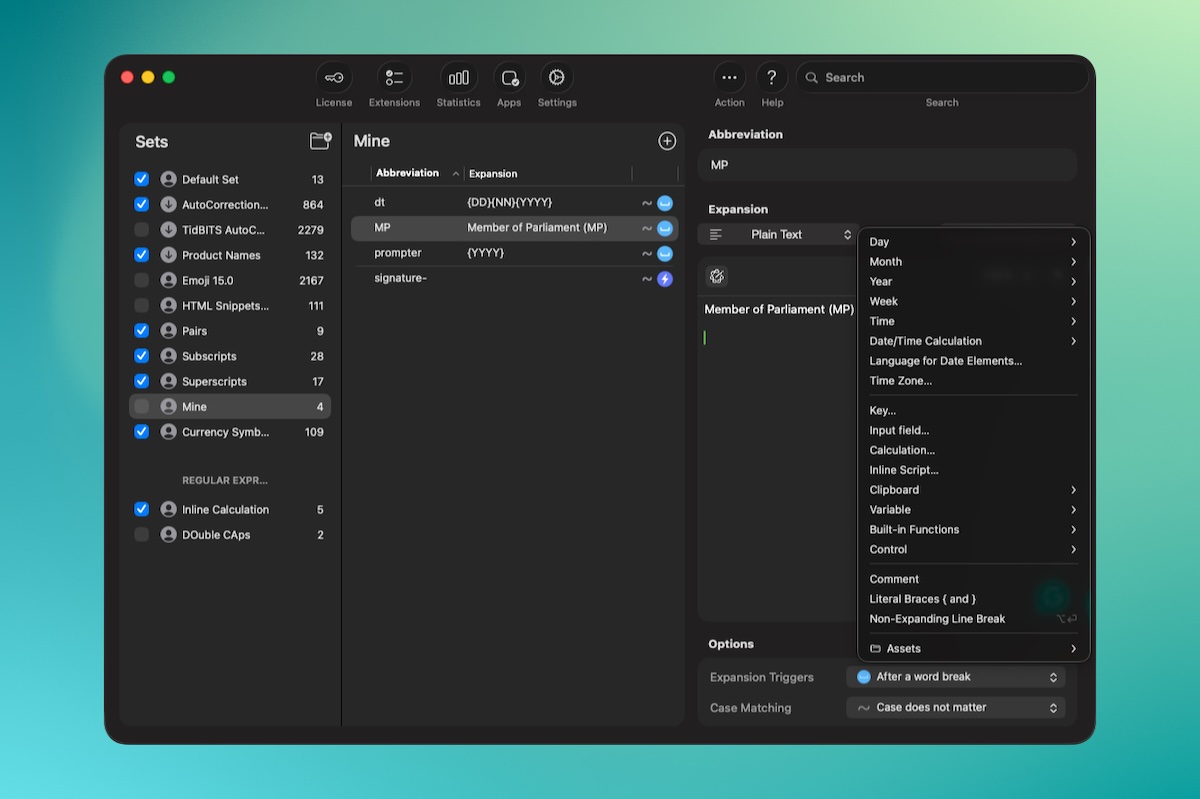The height and width of the screenshot is (799, 1200).
Task: Add a new snippet with plus icon
Action: [667, 142]
